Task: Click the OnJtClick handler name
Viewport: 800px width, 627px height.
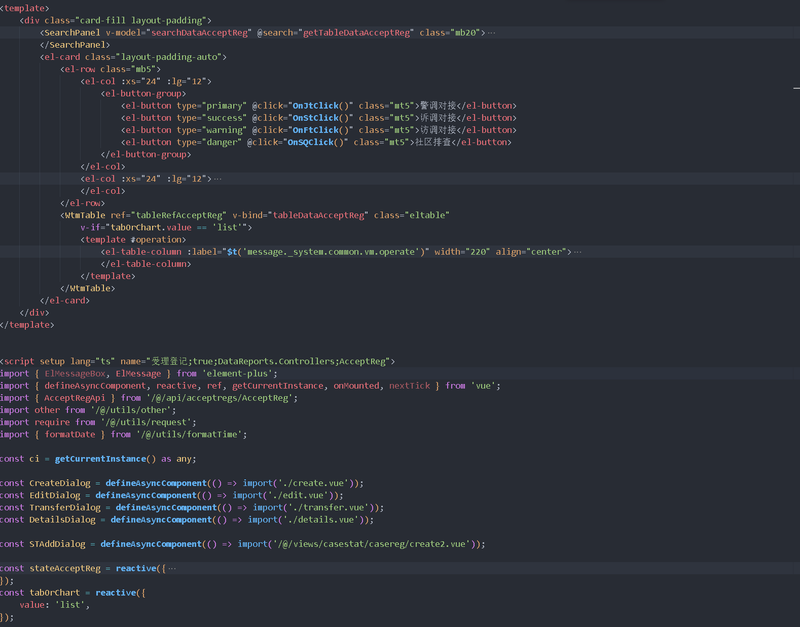Action: coord(315,106)
